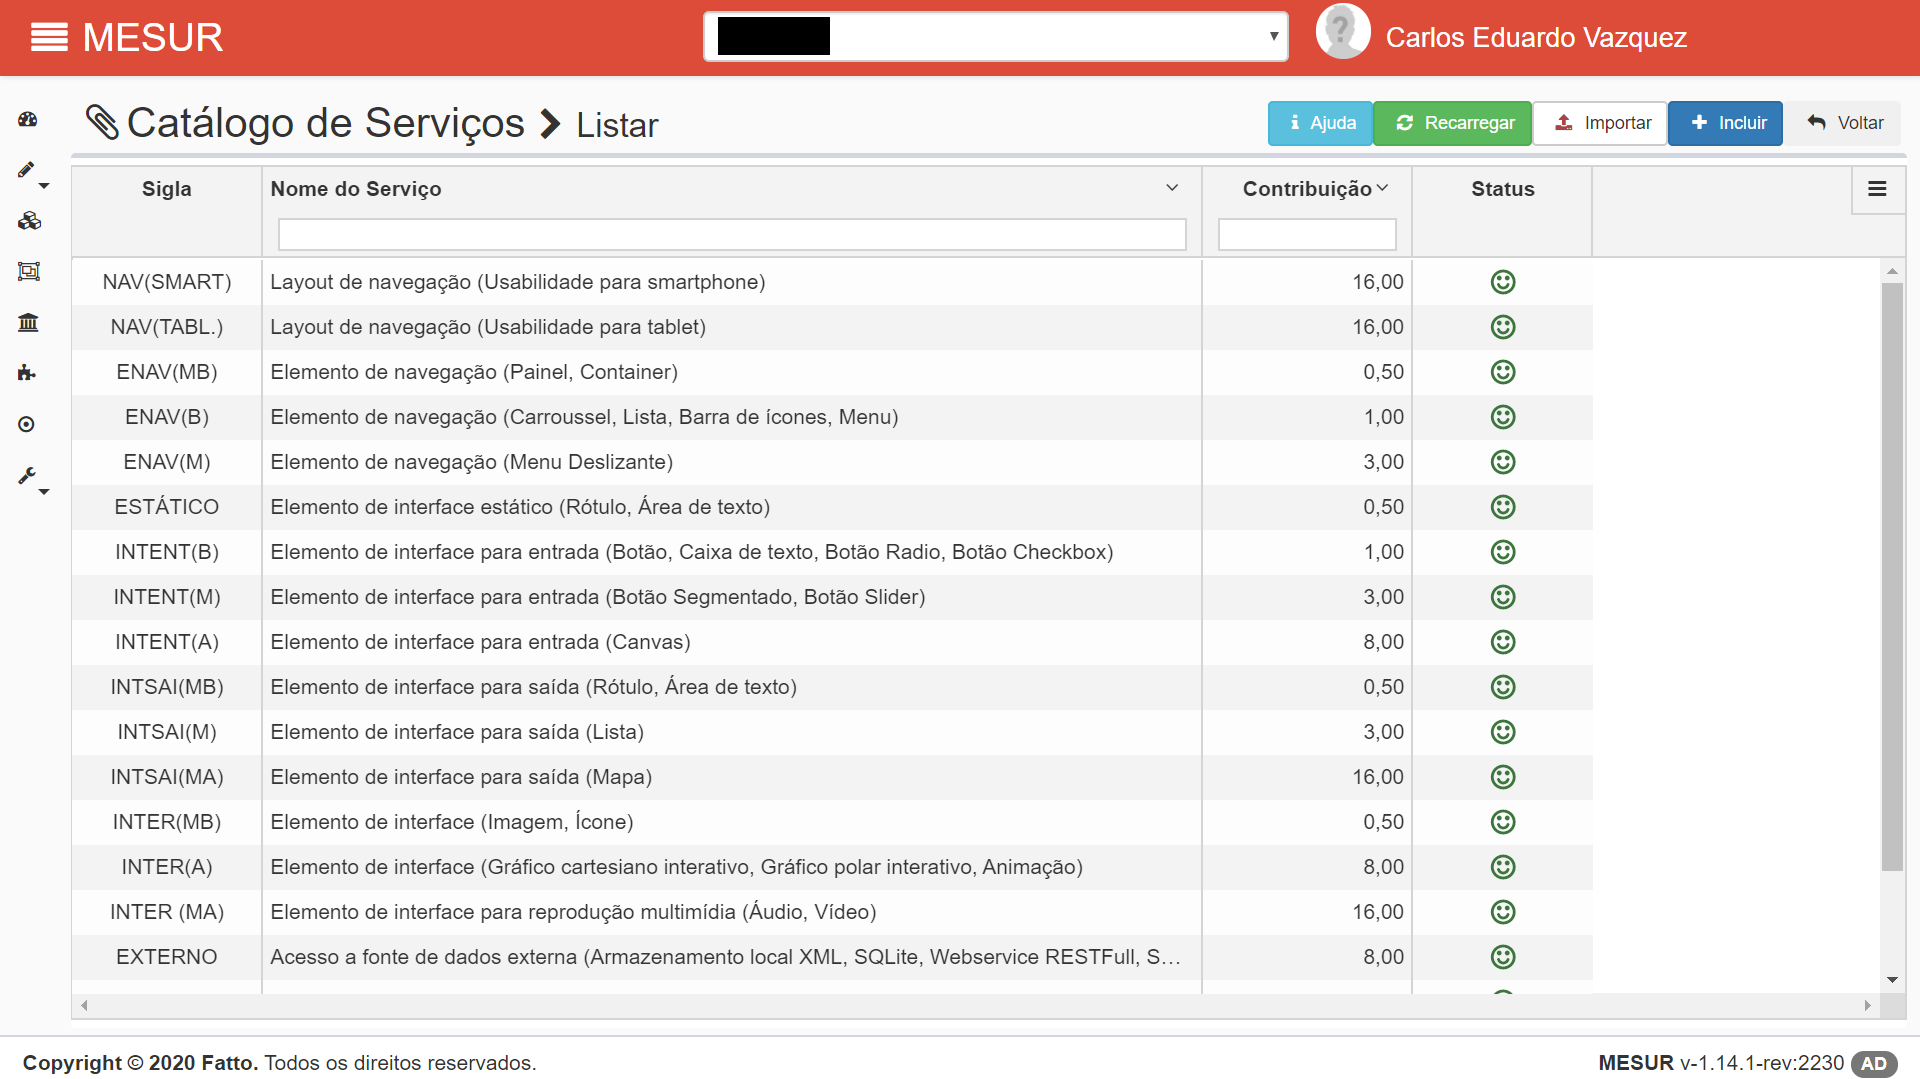The width and height of the screenshot is (1920, 1079).
Task: Expand the Contribuição column menu chevron
Action: coord(1382,188)
